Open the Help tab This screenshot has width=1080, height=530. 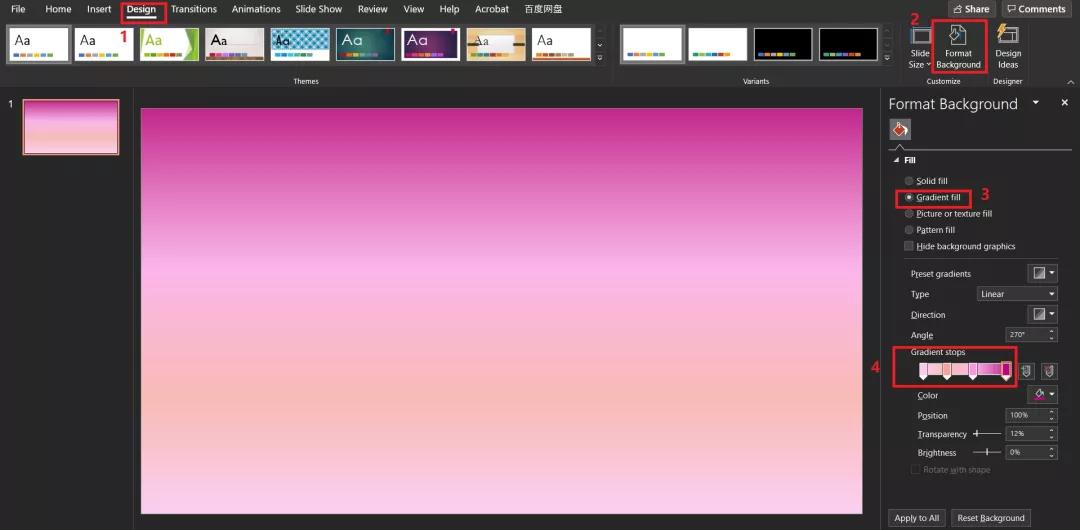tap(449, 10)
